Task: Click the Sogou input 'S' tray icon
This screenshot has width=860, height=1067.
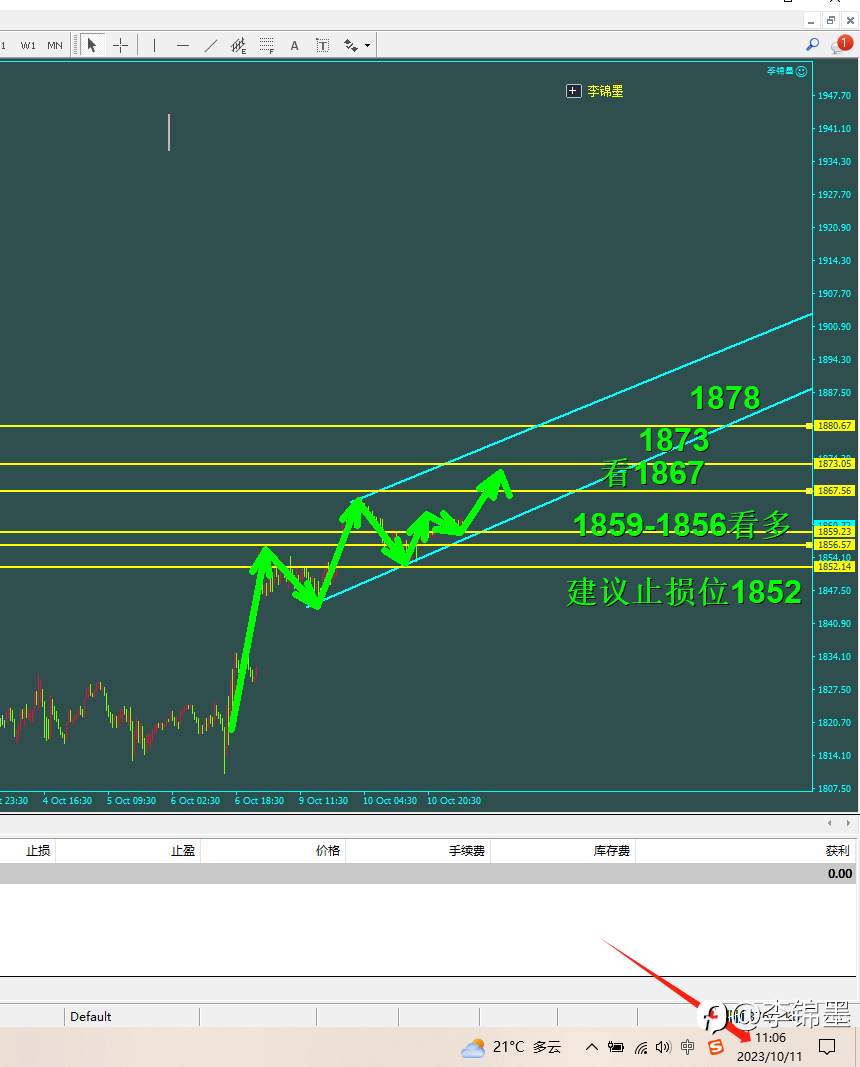Action: (716, 1047)
